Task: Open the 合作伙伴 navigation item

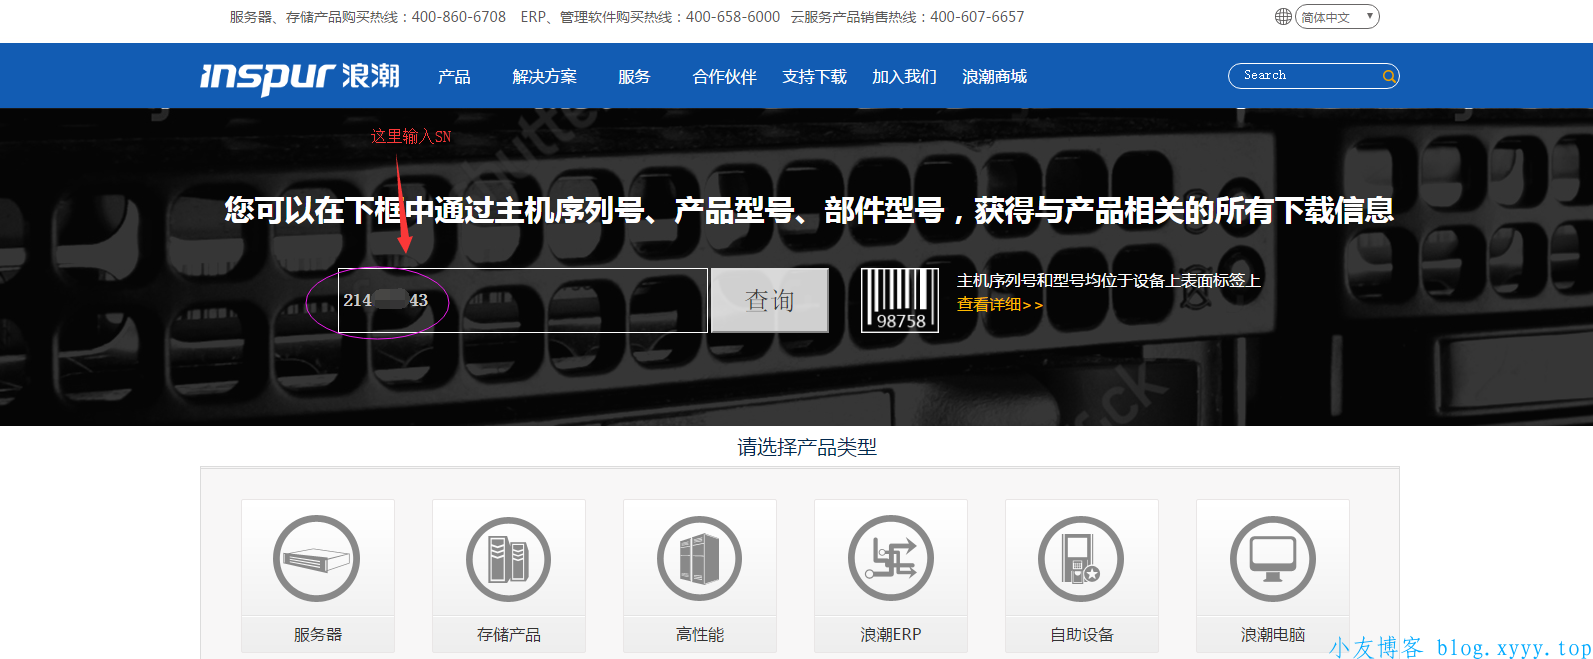Action: pyautogui.click(x=724, y=77)
